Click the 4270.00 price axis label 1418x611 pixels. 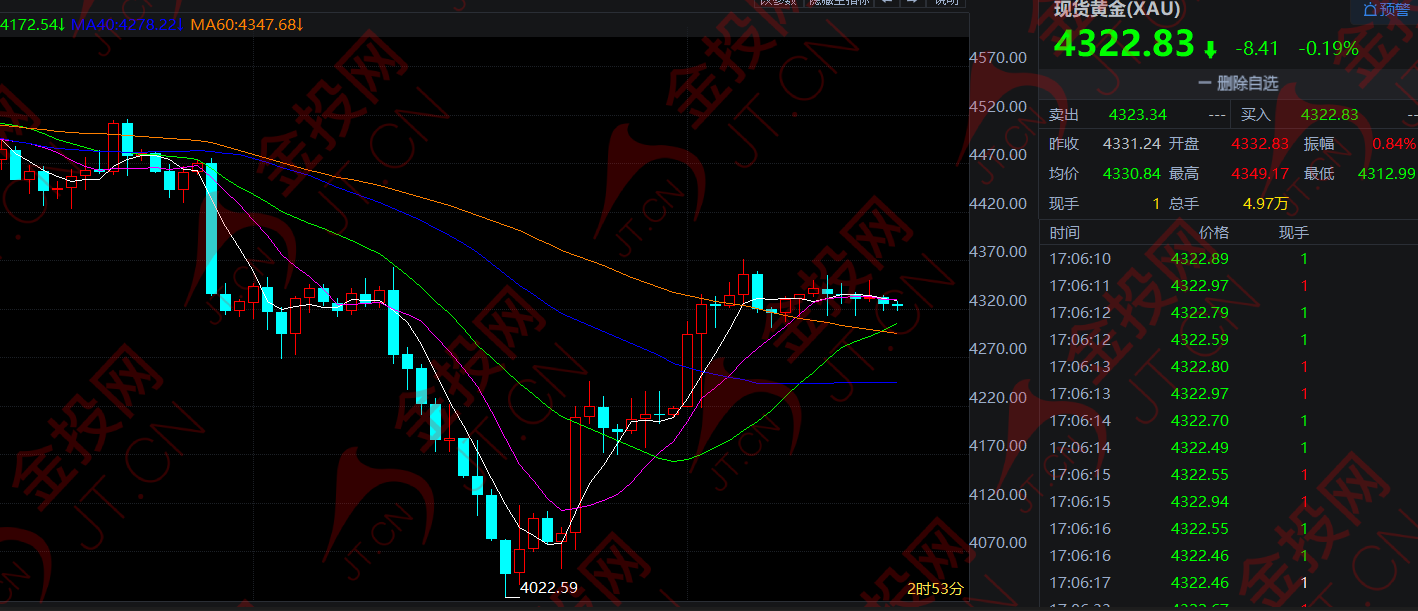(x=998, y=349)
